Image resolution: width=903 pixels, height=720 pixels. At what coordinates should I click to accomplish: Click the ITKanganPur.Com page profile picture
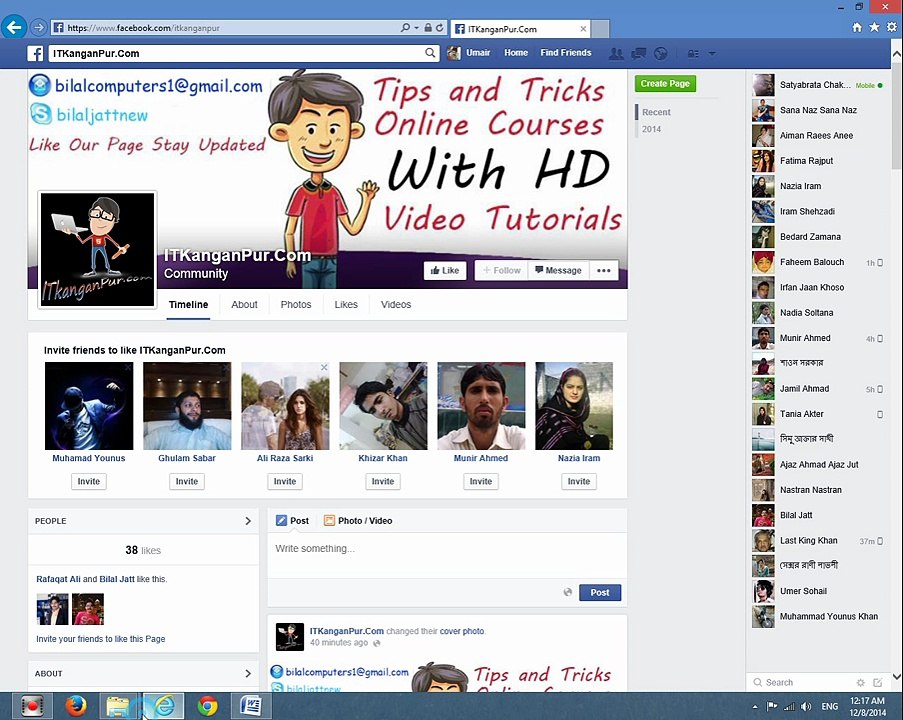tap(97, 249)
